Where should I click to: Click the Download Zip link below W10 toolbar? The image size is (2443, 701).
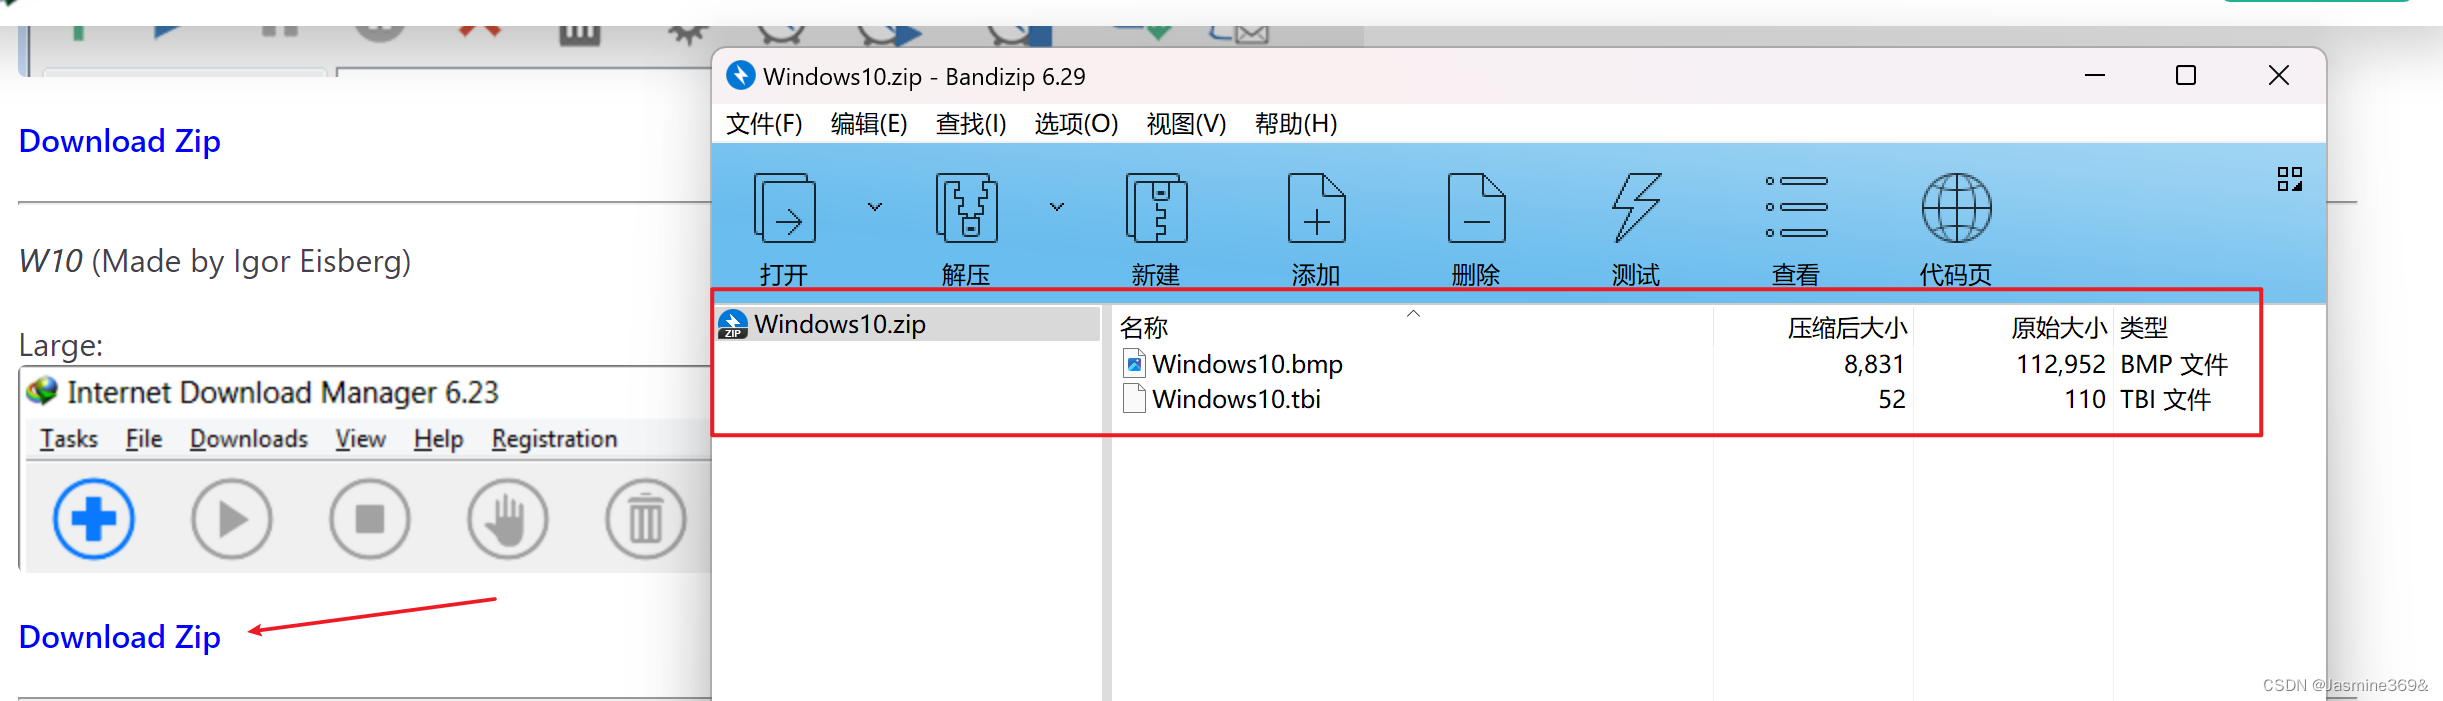click(x=120, y=637)
